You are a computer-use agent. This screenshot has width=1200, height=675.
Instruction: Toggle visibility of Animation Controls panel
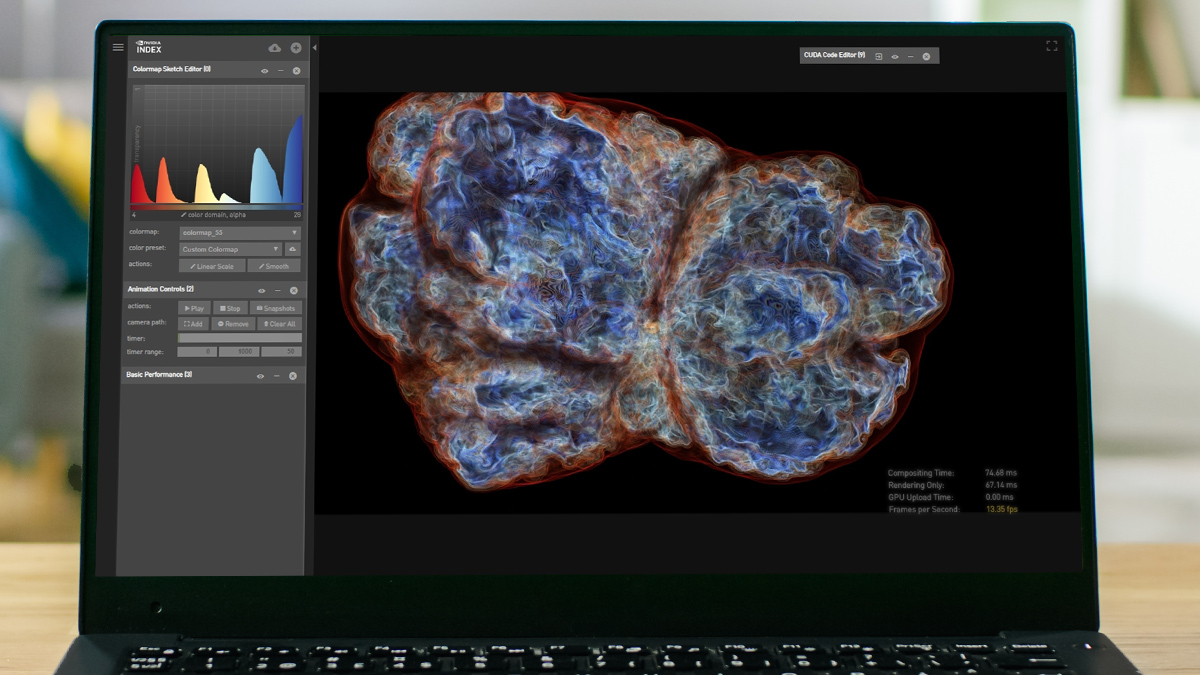tap(262, 291)
